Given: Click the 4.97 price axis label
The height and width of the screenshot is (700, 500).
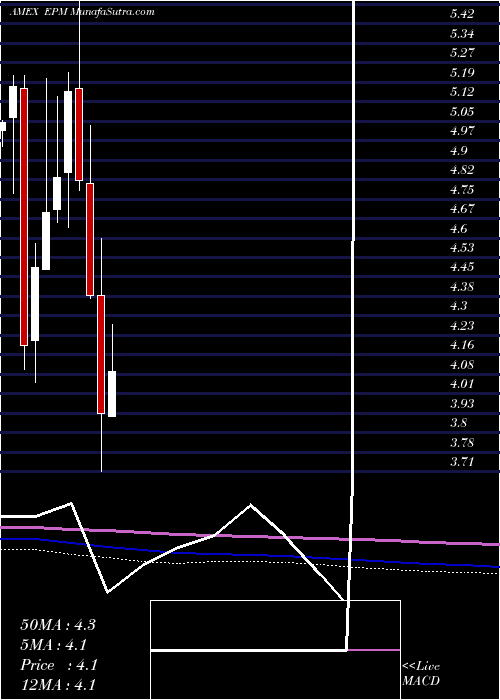Looking at the screenshot, I should coord(462,131).
